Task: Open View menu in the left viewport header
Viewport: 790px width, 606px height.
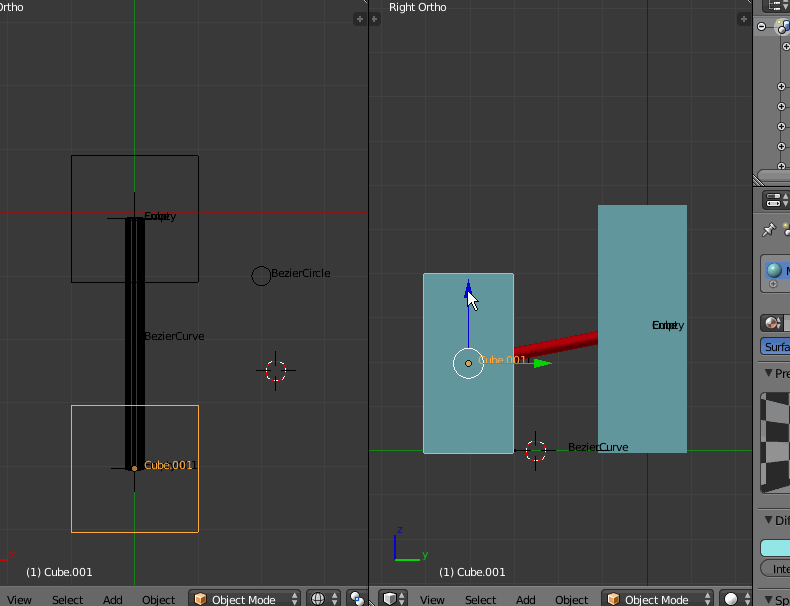Action: tap(19, 599)
